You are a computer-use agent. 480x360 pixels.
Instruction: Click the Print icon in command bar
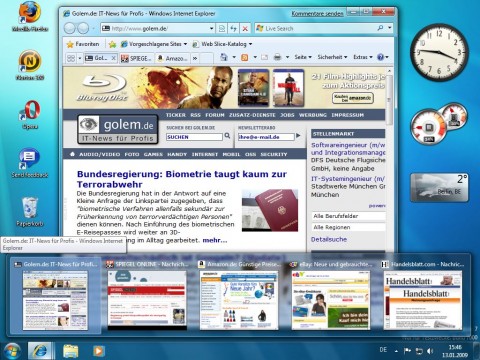tap(277, 57)
